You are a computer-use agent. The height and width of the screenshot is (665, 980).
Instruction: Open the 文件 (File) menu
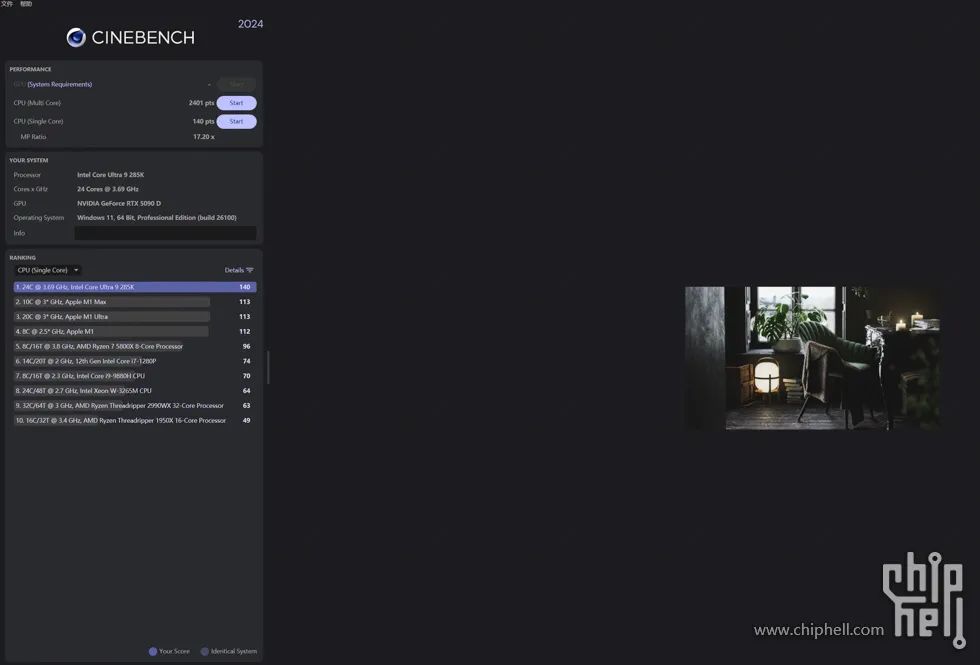7,4
